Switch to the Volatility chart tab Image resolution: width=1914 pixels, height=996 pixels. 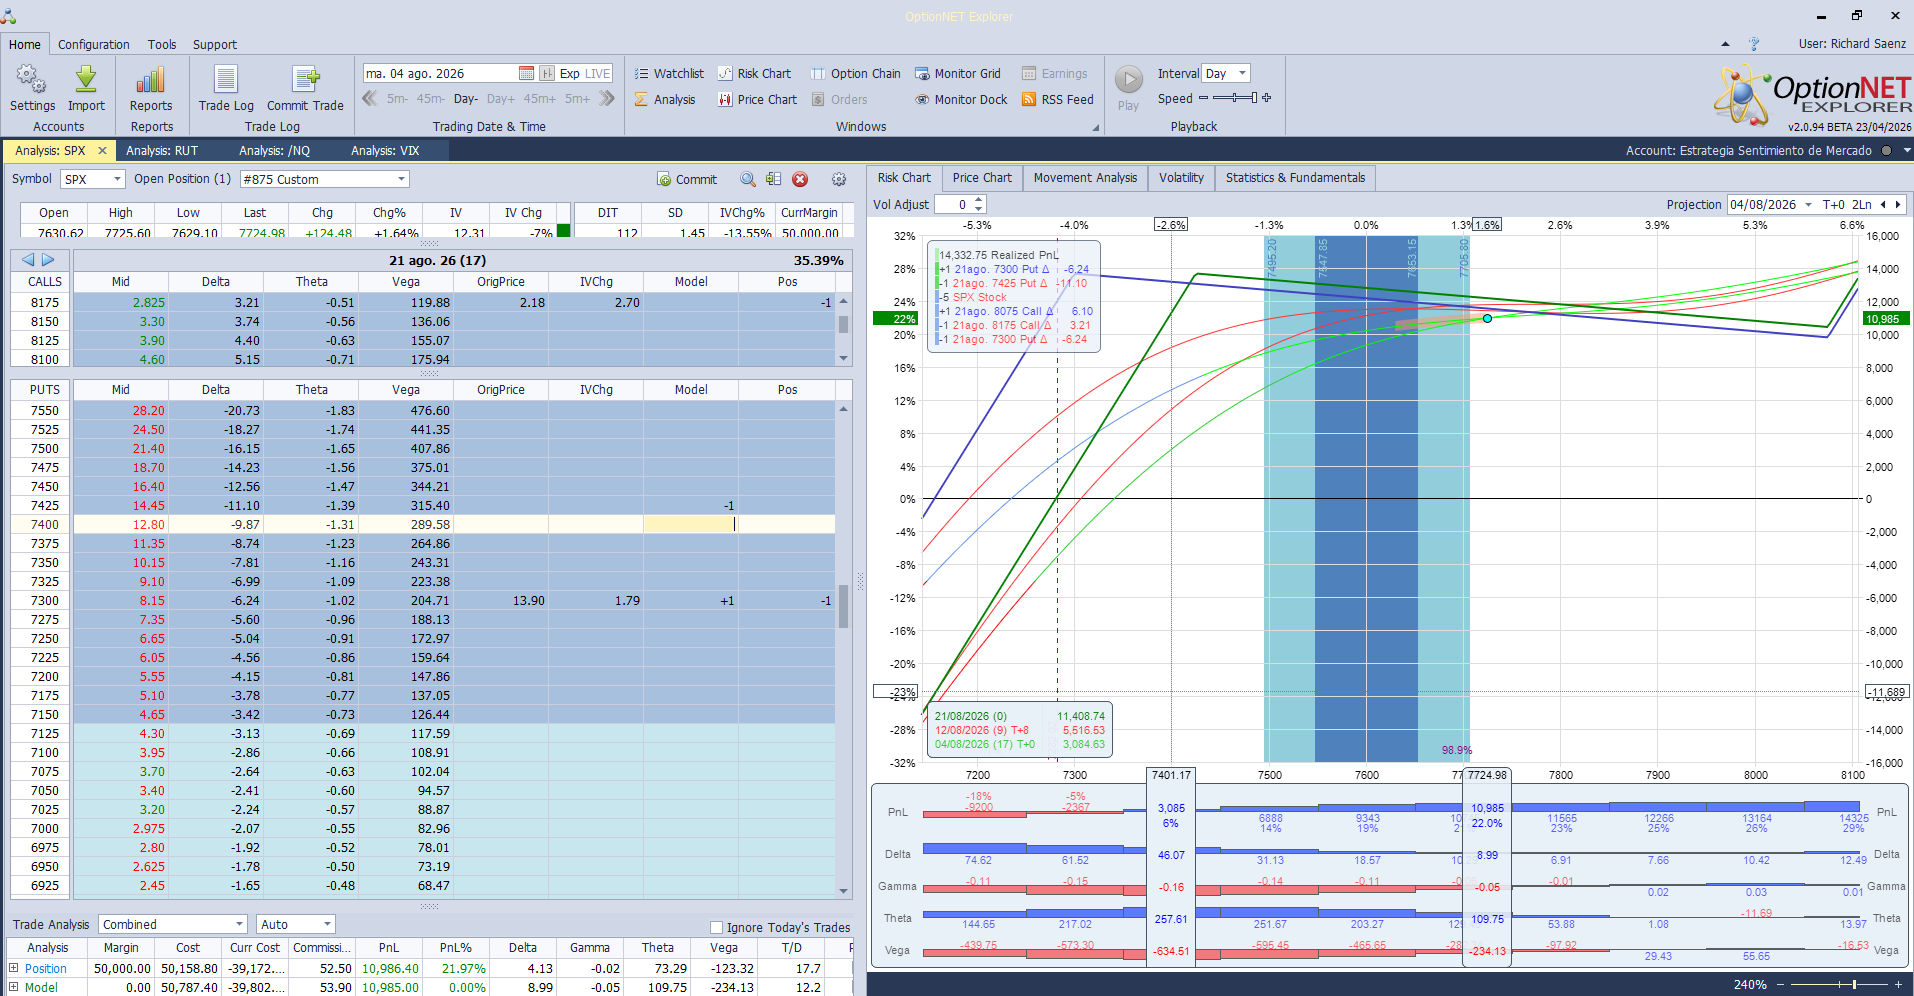click(x=1181, y=178)
